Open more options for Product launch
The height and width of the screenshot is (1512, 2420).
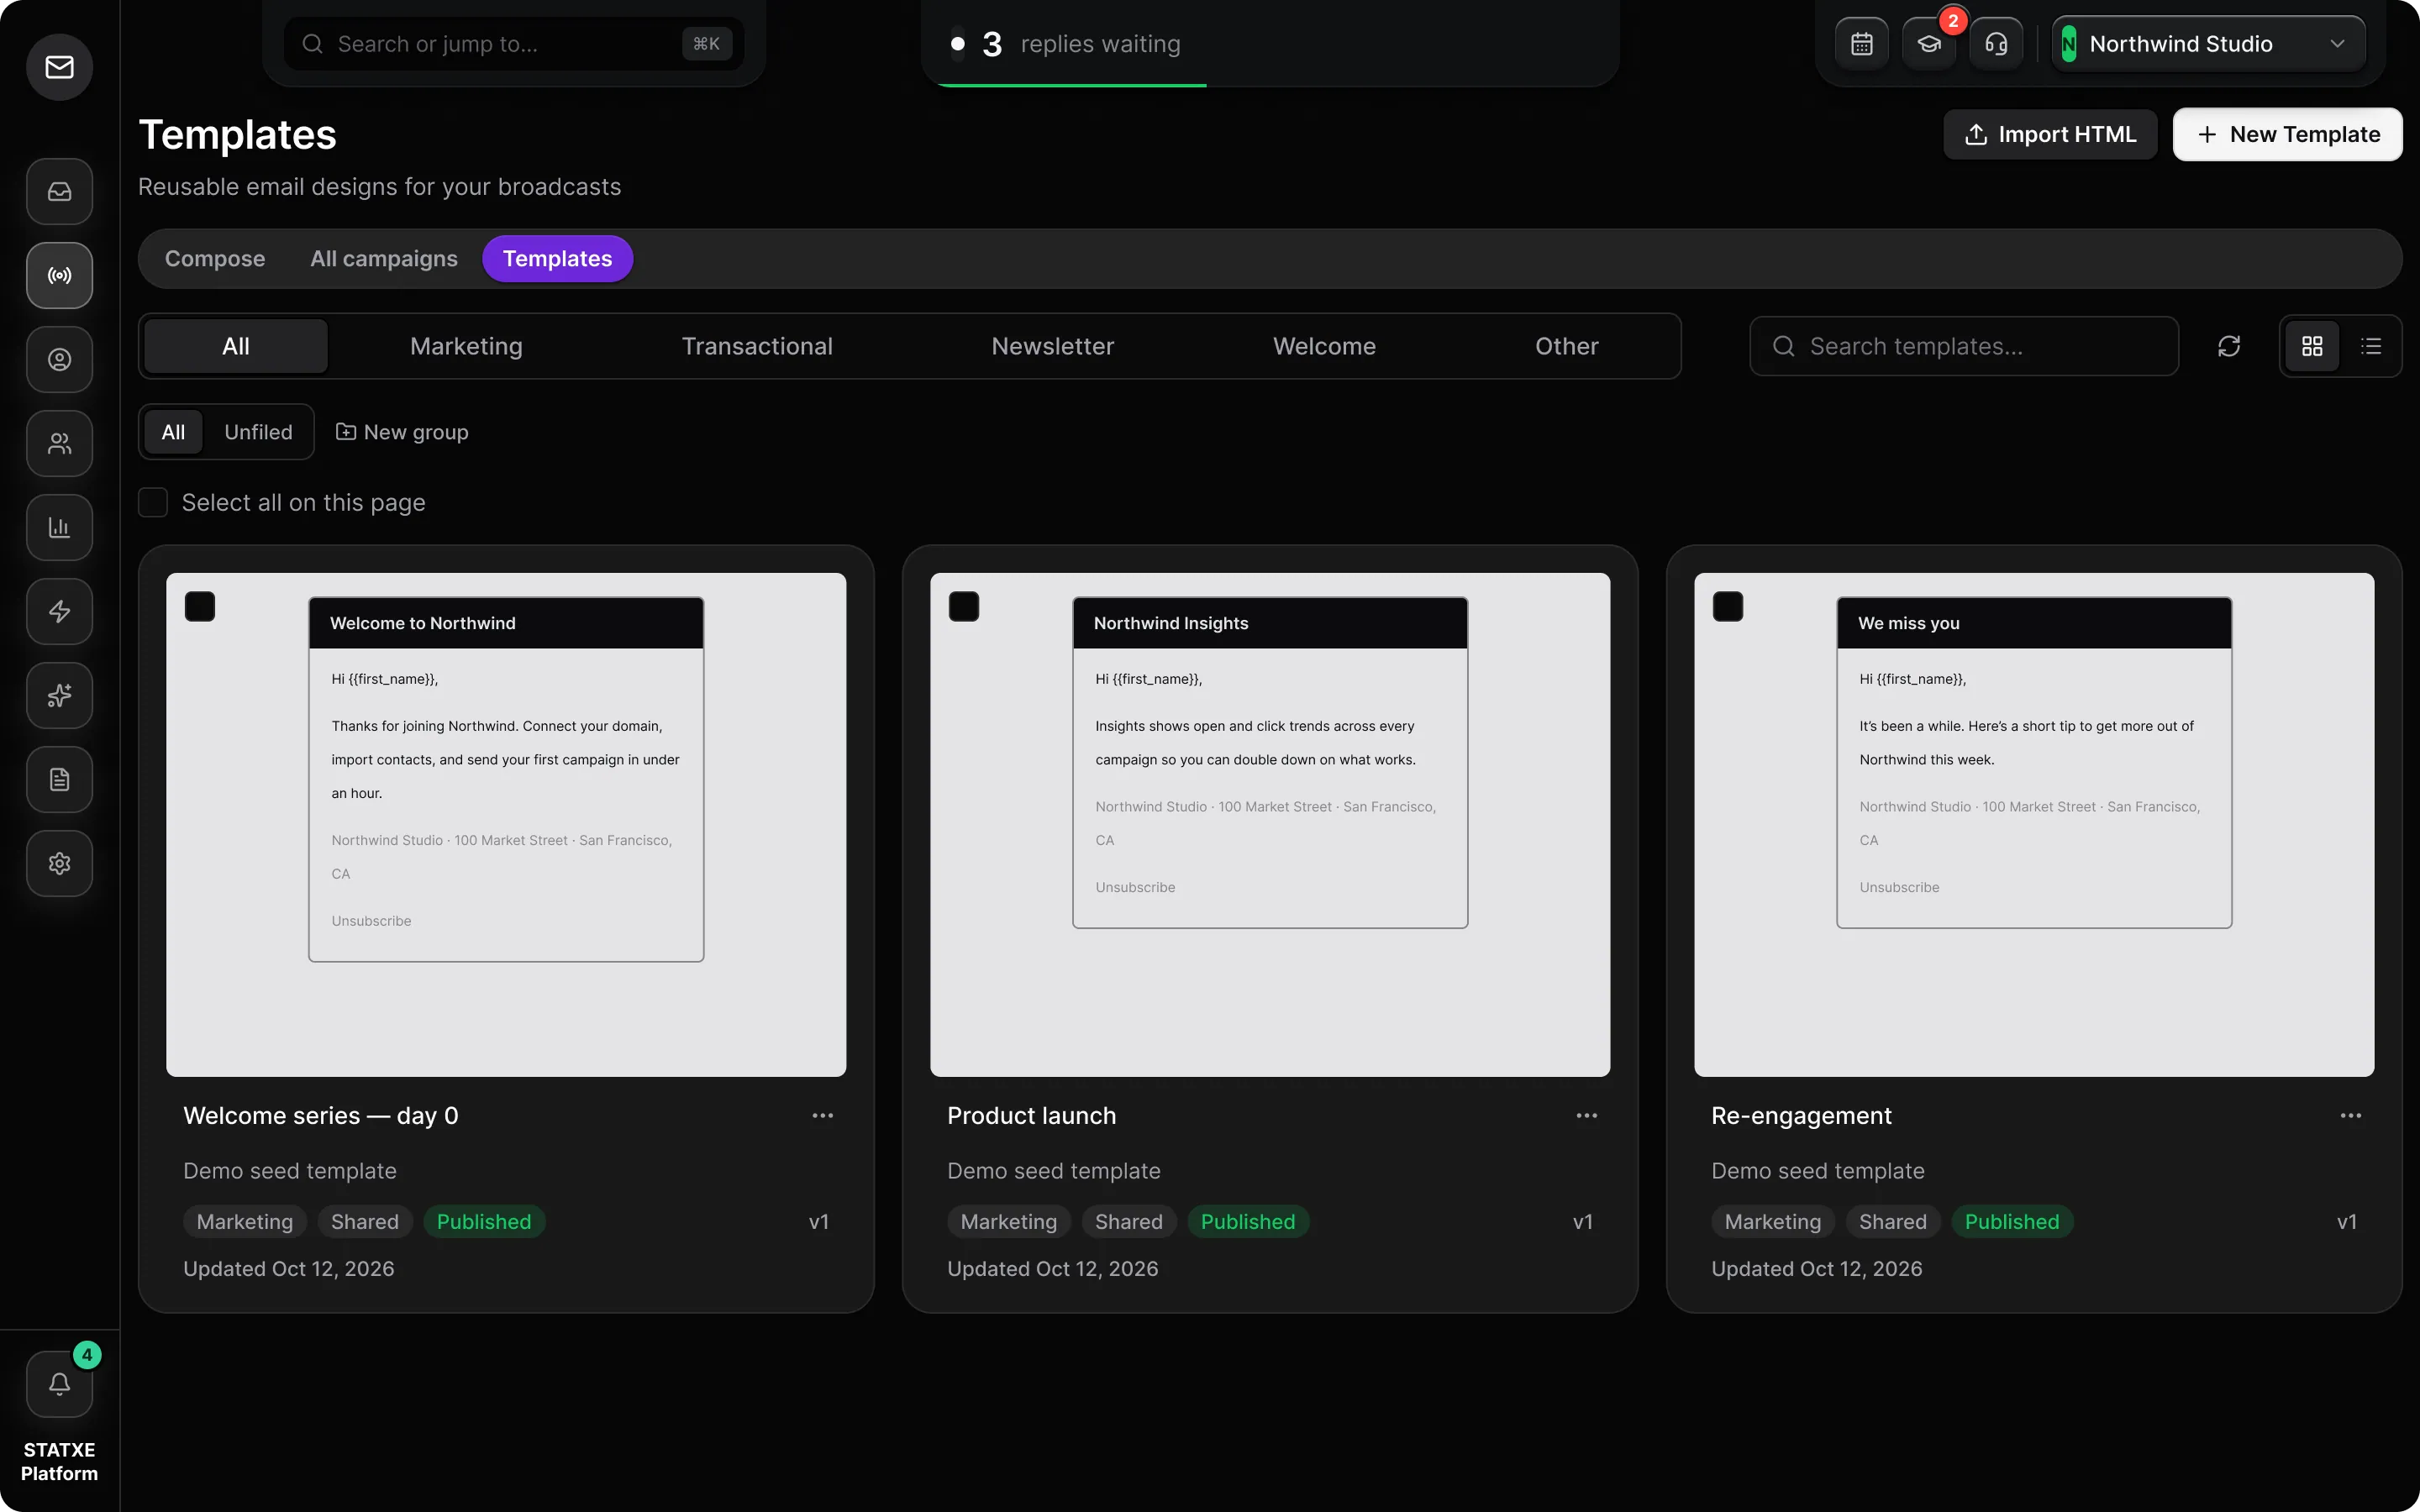(1587, 1116)
